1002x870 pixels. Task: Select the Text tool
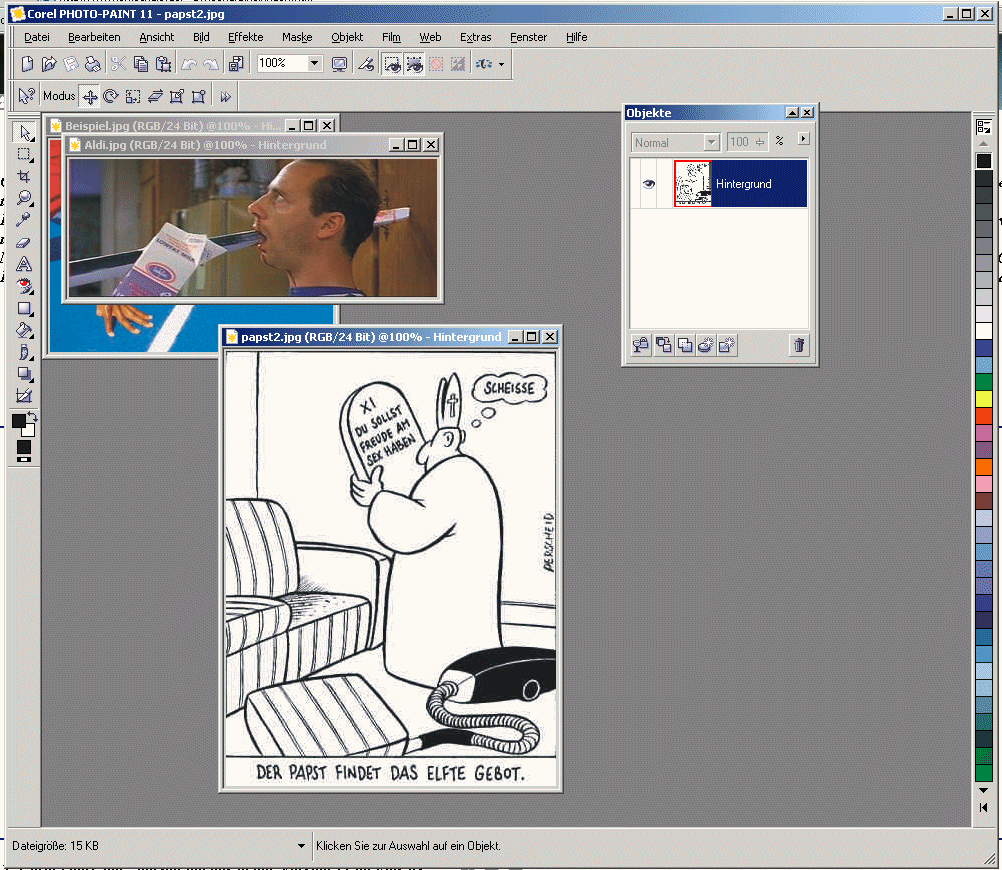(x=24, y=263)
